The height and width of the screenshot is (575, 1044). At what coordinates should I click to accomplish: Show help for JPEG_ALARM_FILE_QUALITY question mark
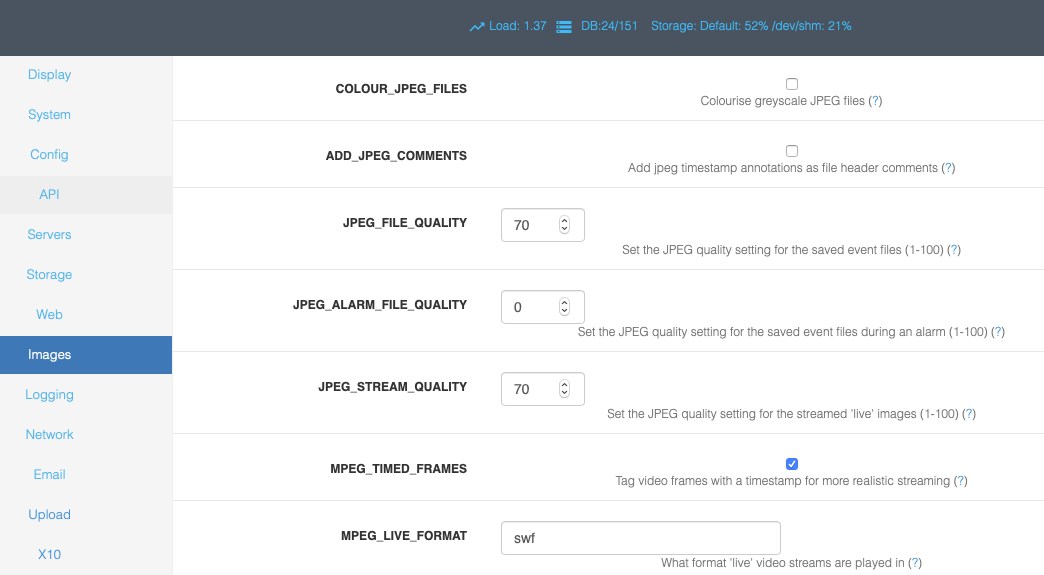click(x=998, y=332)
